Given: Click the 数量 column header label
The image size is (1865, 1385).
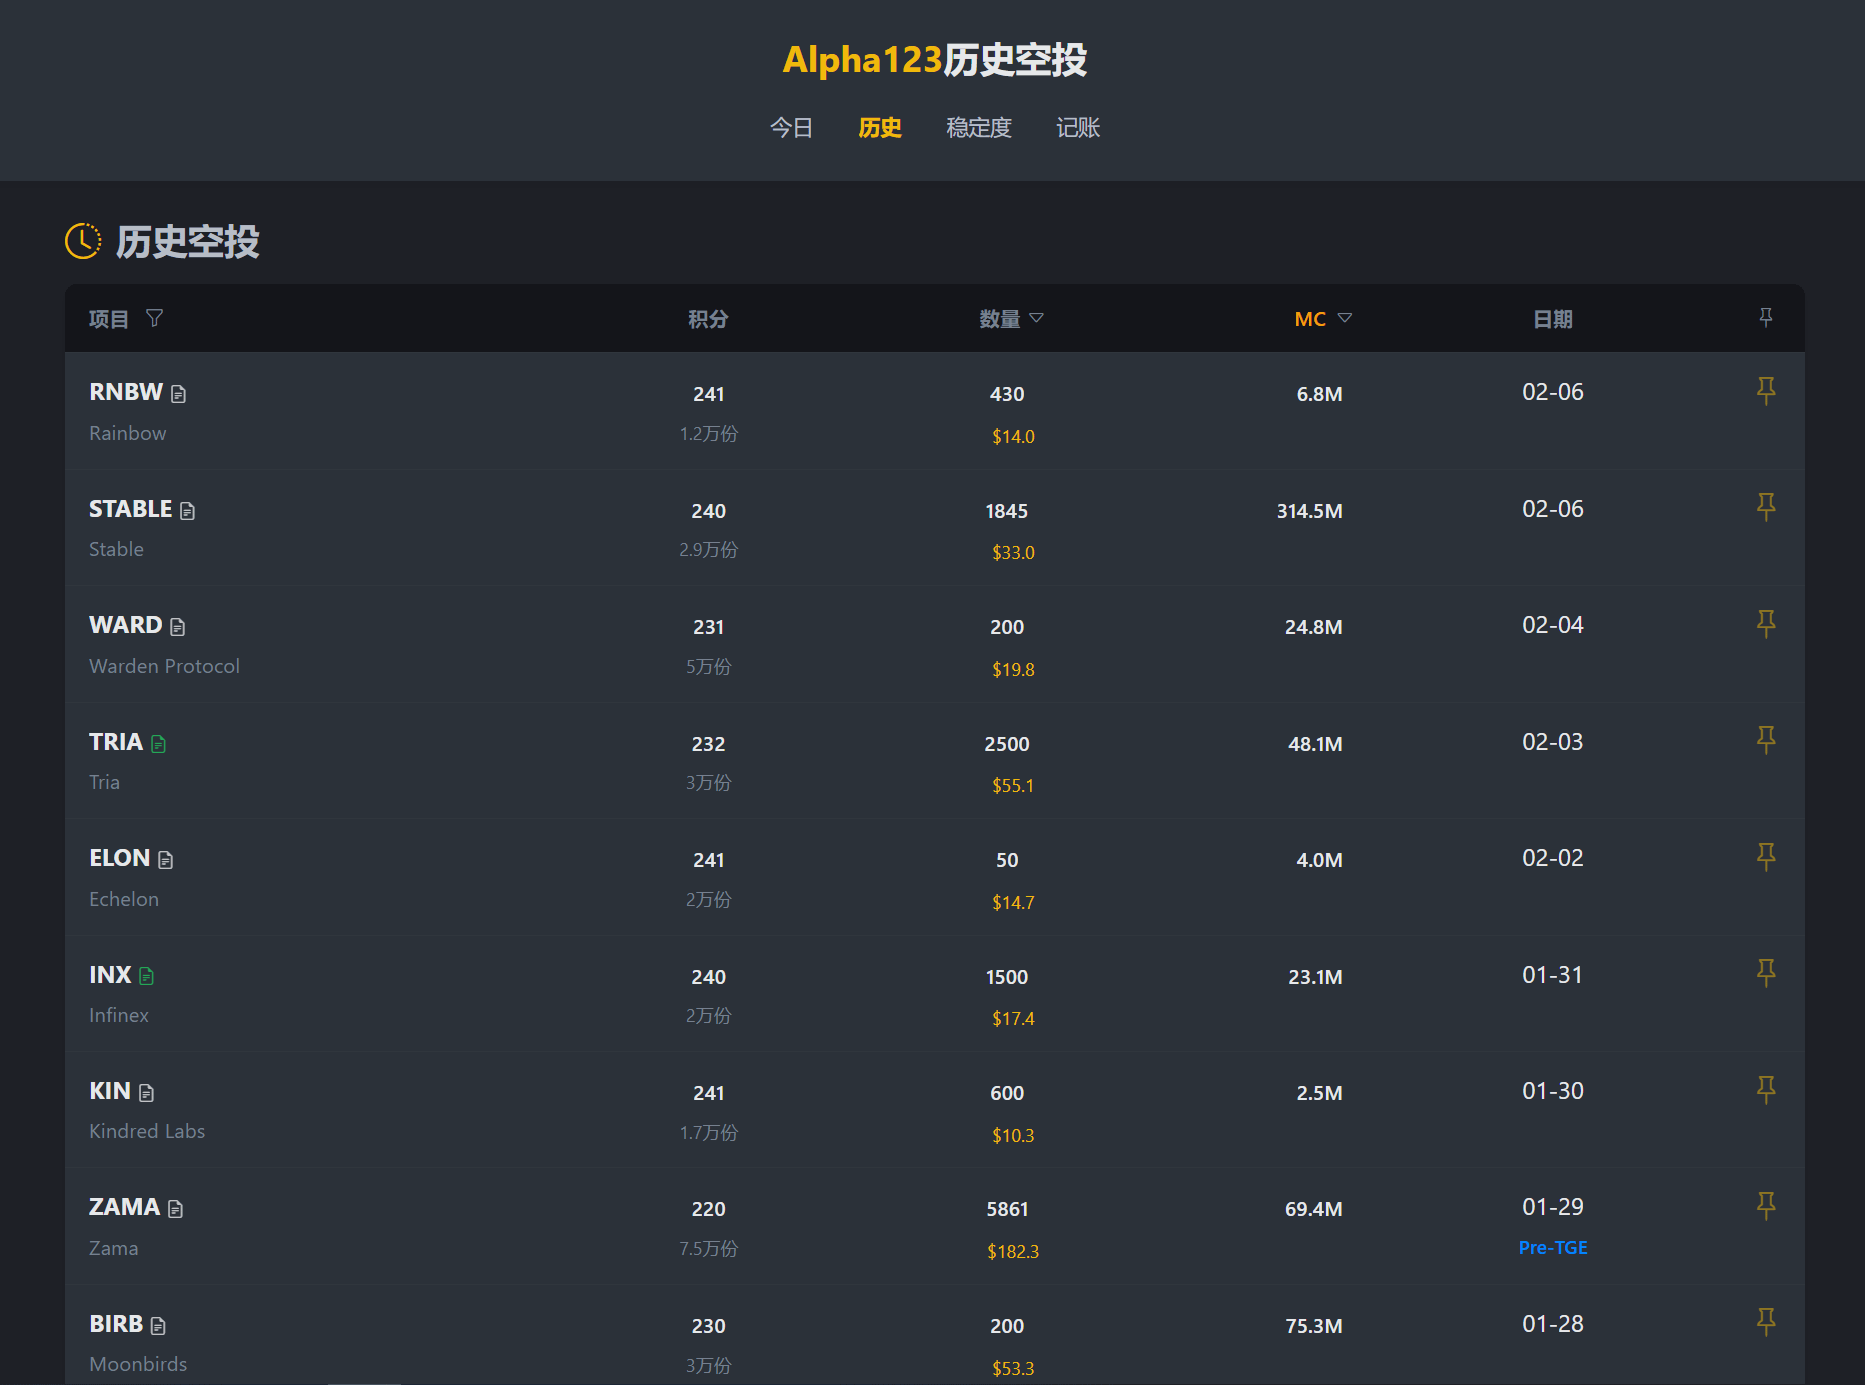Looking at the screenshot, I should click(1000, 319).
